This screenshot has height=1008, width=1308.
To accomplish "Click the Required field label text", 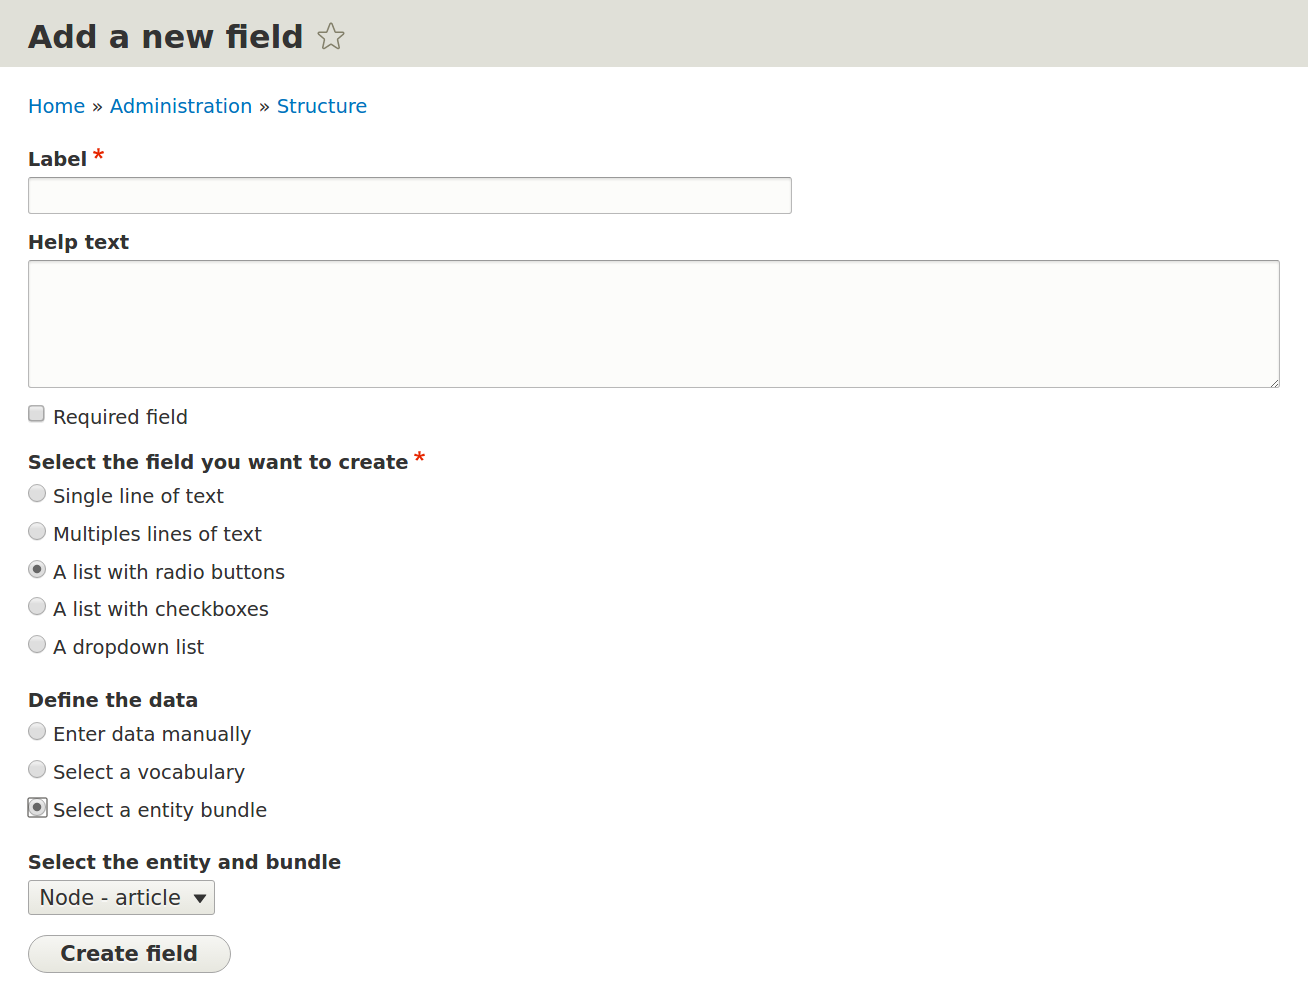I will tap(120, 417).
